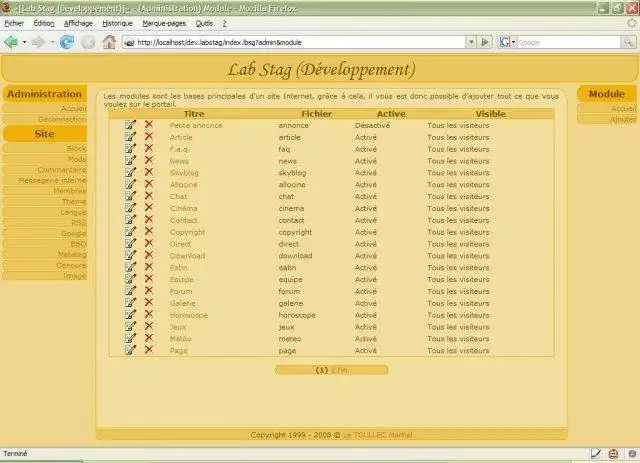Delete the Article module
This screenshot has height=463, width=640.
point(149,136)
